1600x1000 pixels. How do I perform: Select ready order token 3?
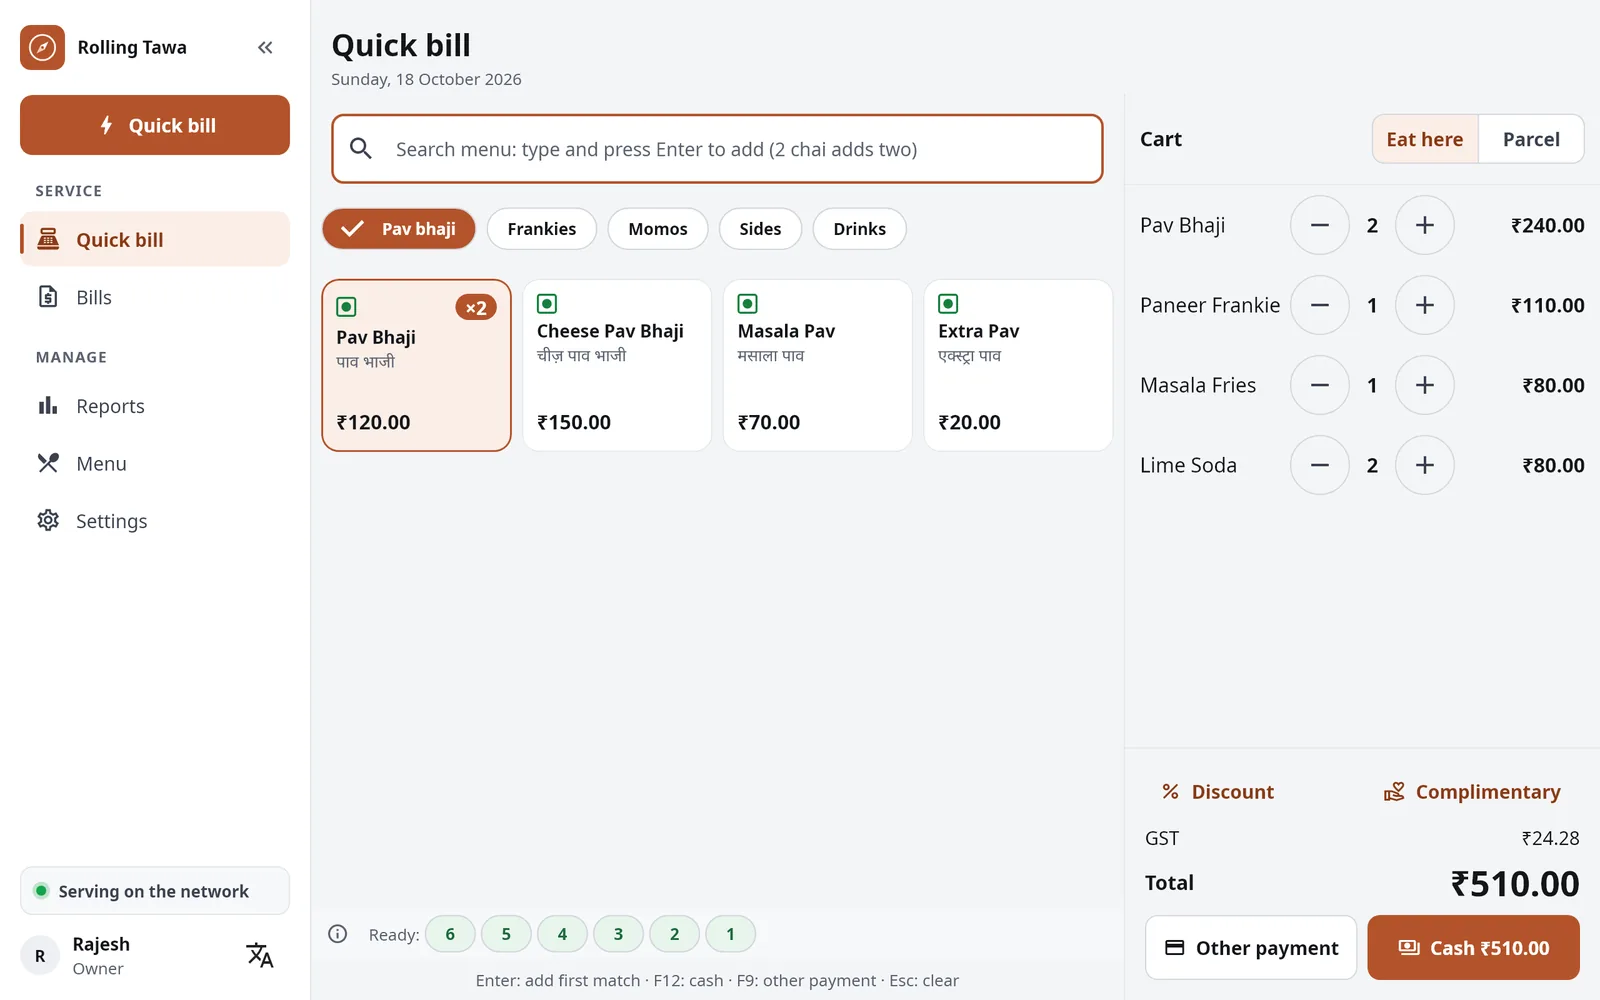[618, 934]
